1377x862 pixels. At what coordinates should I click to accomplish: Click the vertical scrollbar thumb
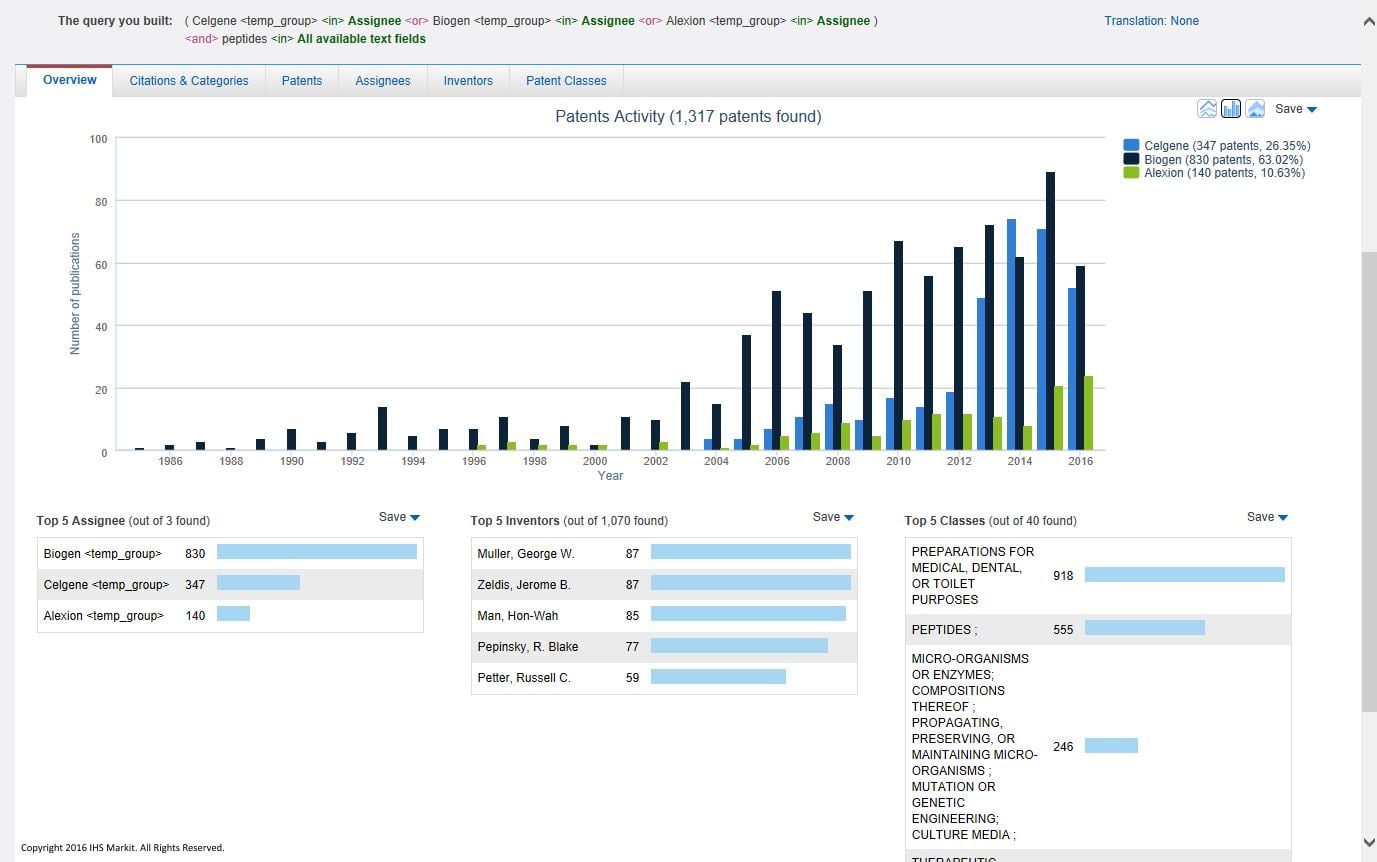[x=1369, y=481]
